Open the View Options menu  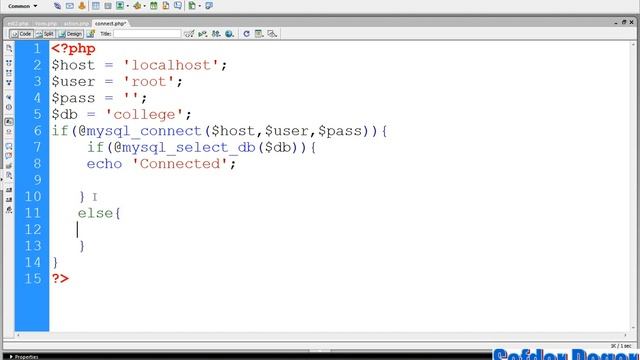point(259,34)
